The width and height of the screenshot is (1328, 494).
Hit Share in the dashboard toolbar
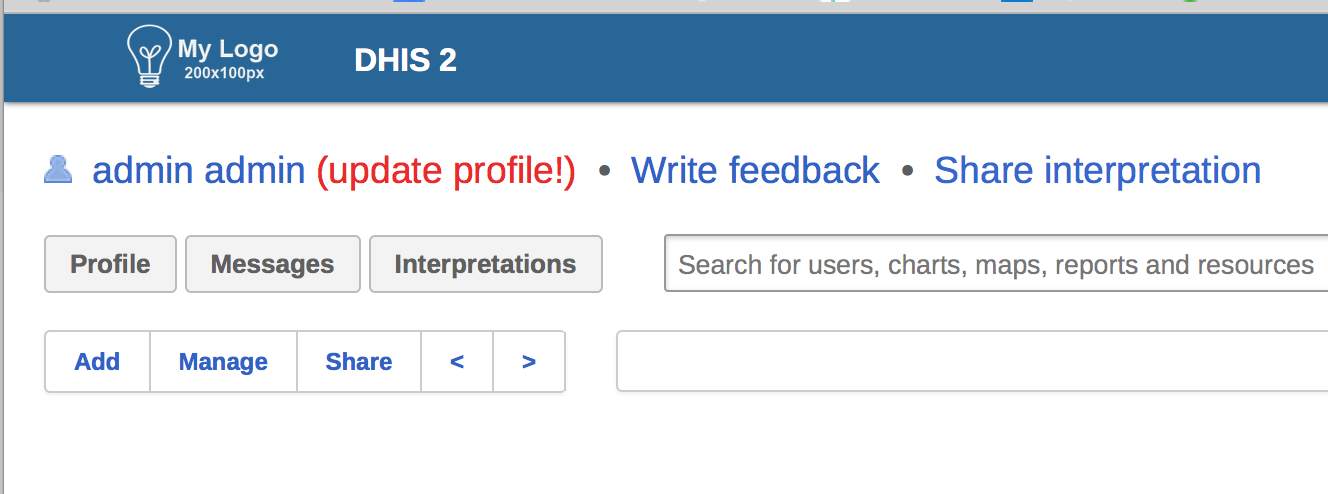pos(359,362)
